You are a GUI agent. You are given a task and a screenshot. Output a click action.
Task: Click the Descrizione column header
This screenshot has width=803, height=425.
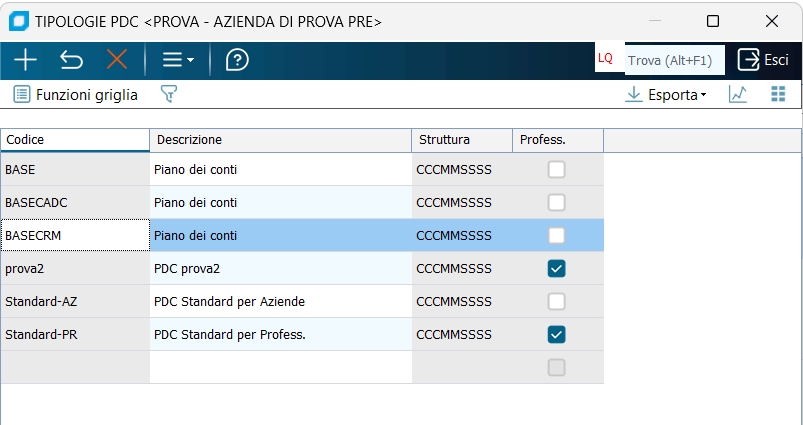[x=280, y=140]
